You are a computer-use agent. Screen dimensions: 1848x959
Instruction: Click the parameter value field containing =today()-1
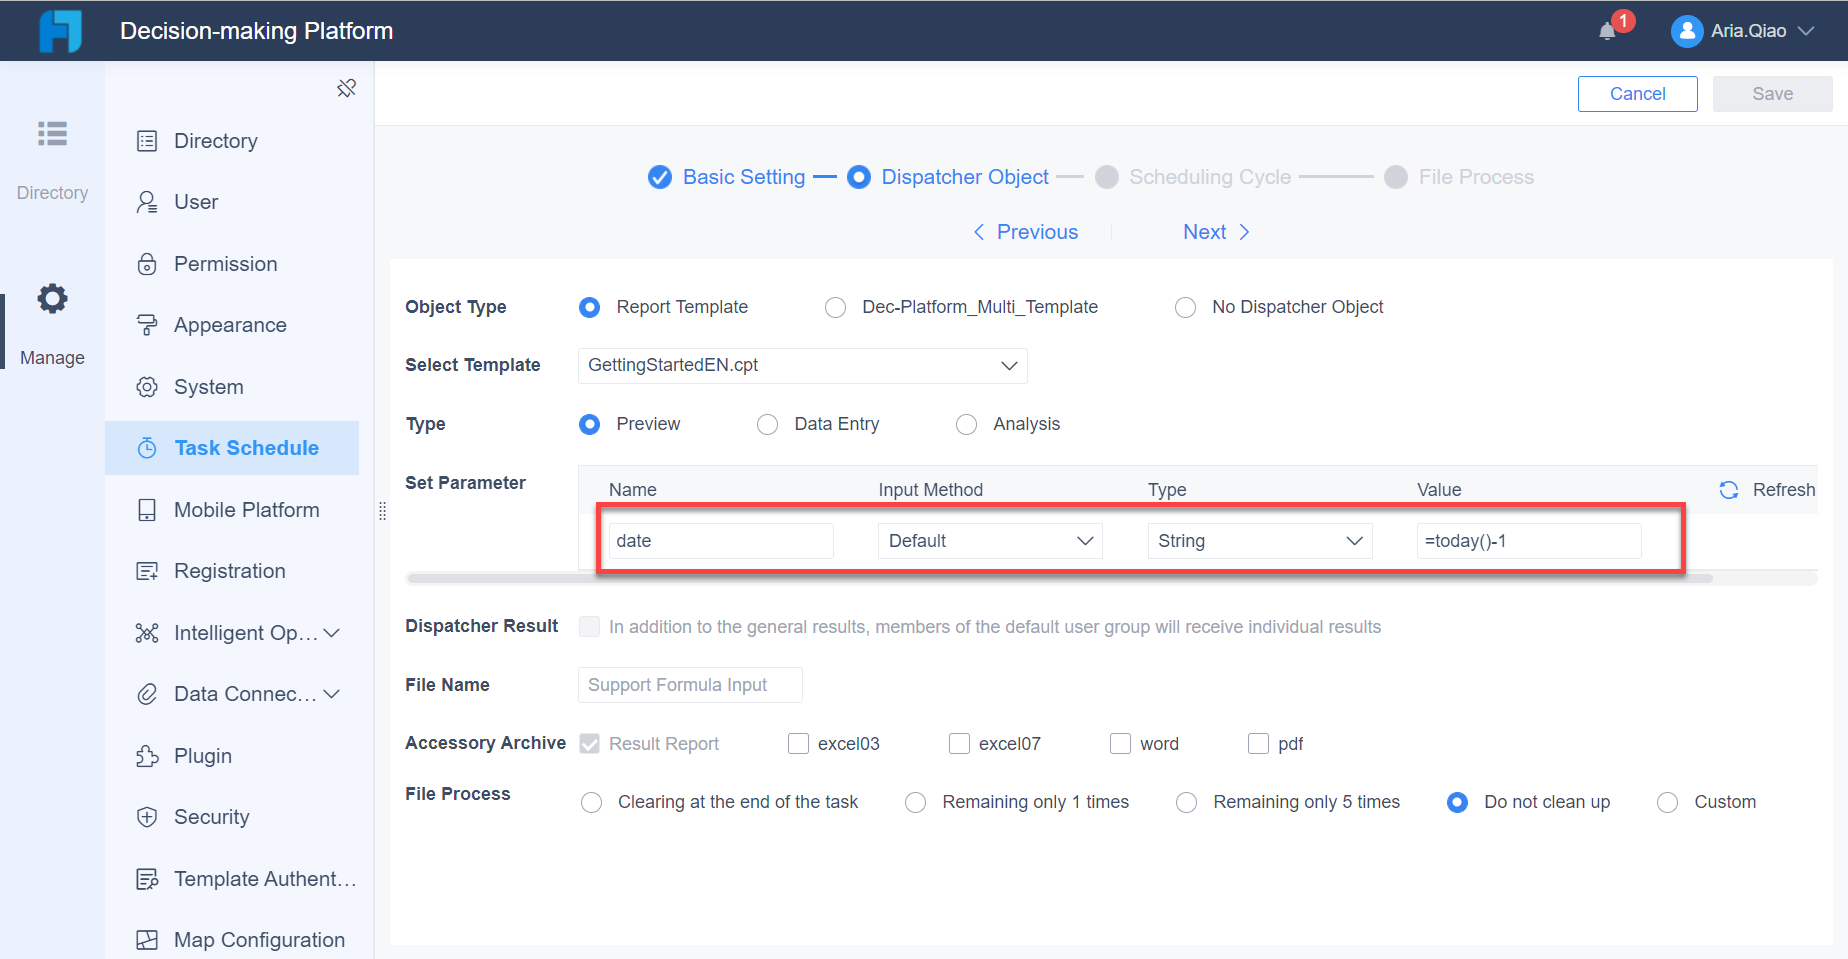1528,540
